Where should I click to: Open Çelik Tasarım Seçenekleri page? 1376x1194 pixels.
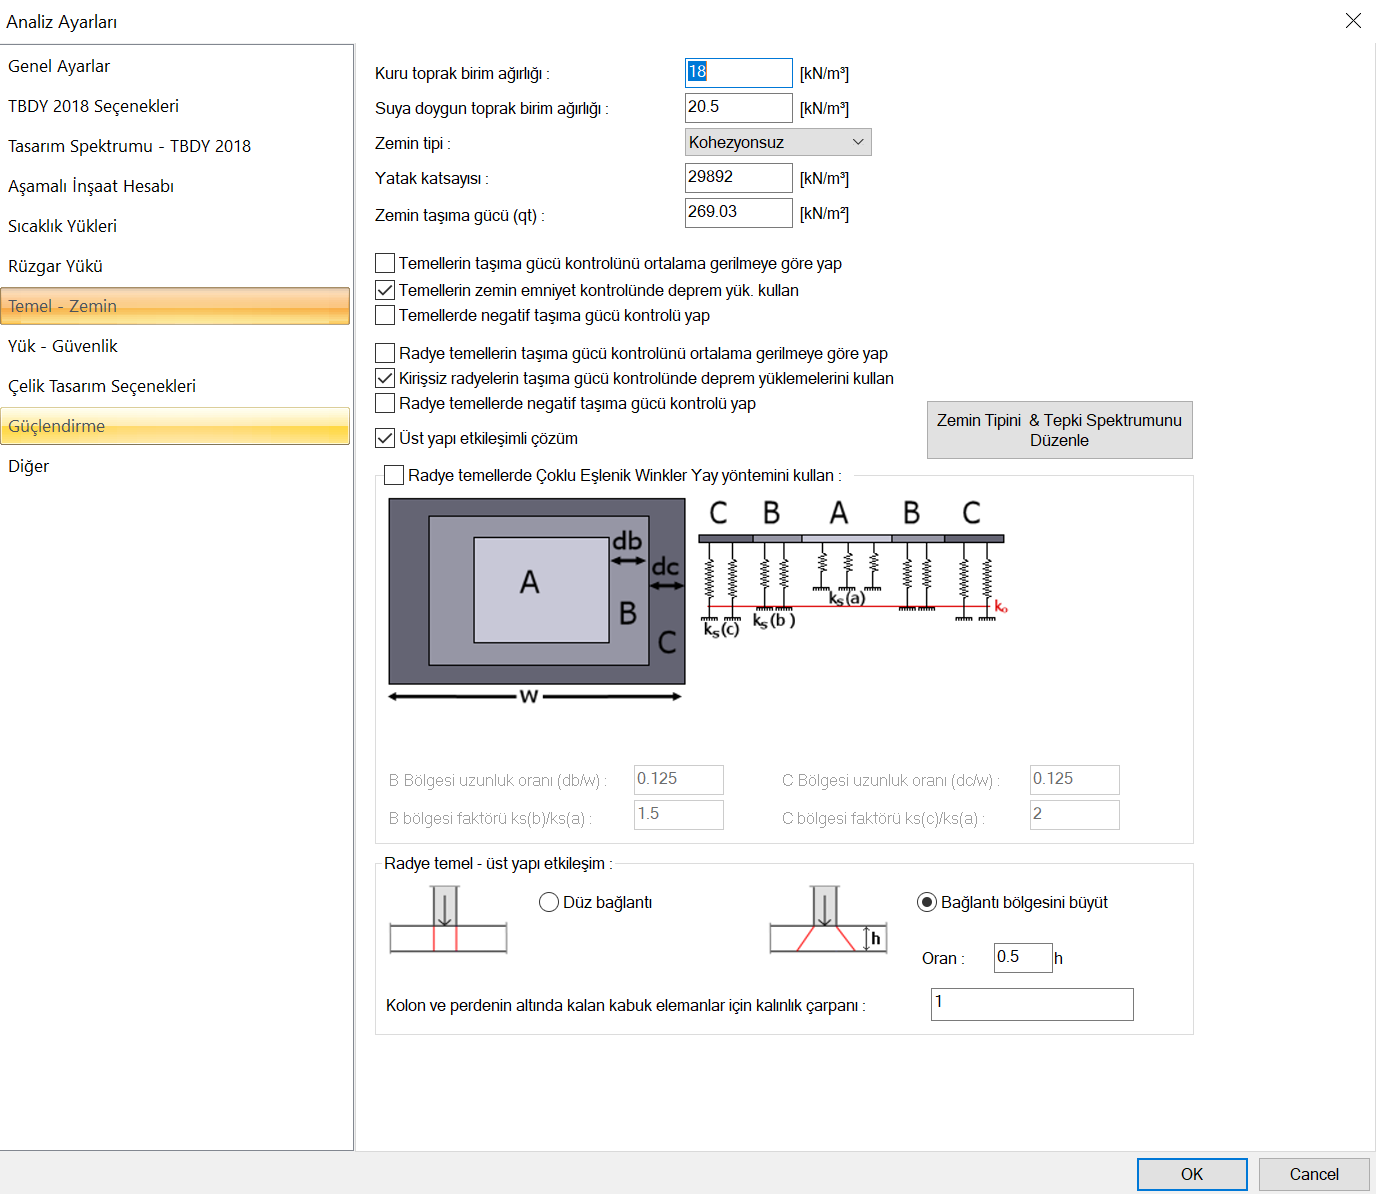point(175,386)
